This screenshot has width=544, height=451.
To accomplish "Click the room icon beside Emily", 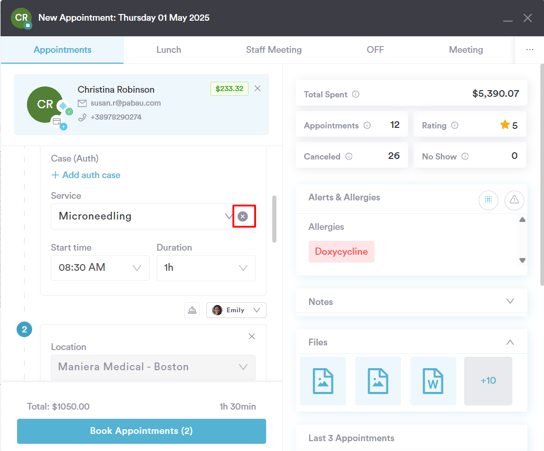I will tap(192, 310).
